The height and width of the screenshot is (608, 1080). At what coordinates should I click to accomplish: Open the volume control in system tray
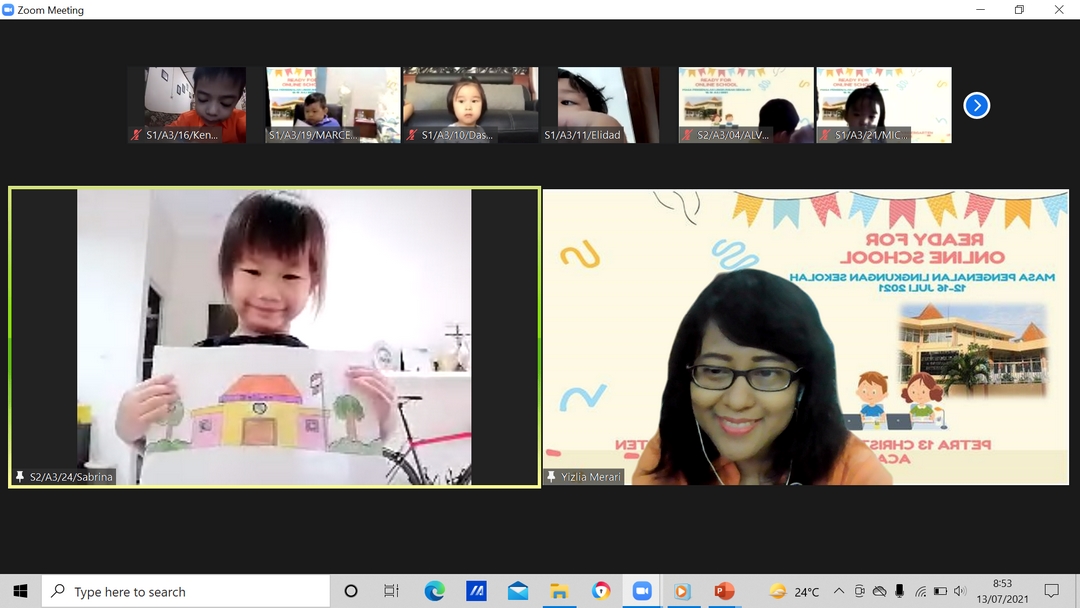point(960,591)
